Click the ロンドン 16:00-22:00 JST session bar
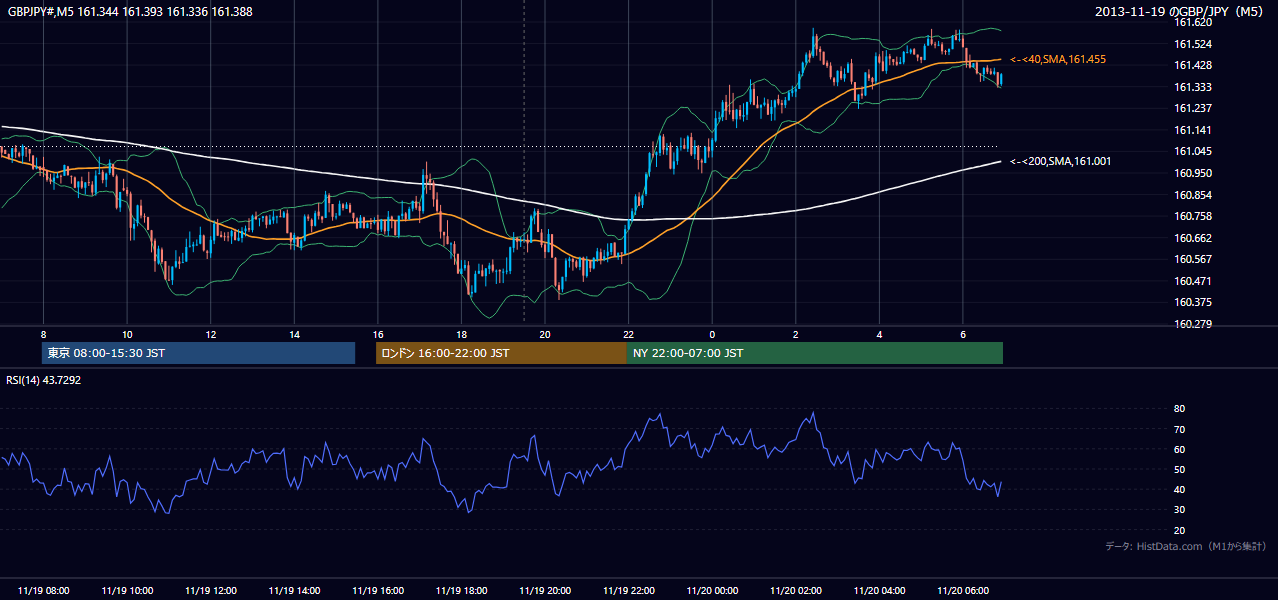Screen dimensions: 1278x600 (x=501, y=353)
